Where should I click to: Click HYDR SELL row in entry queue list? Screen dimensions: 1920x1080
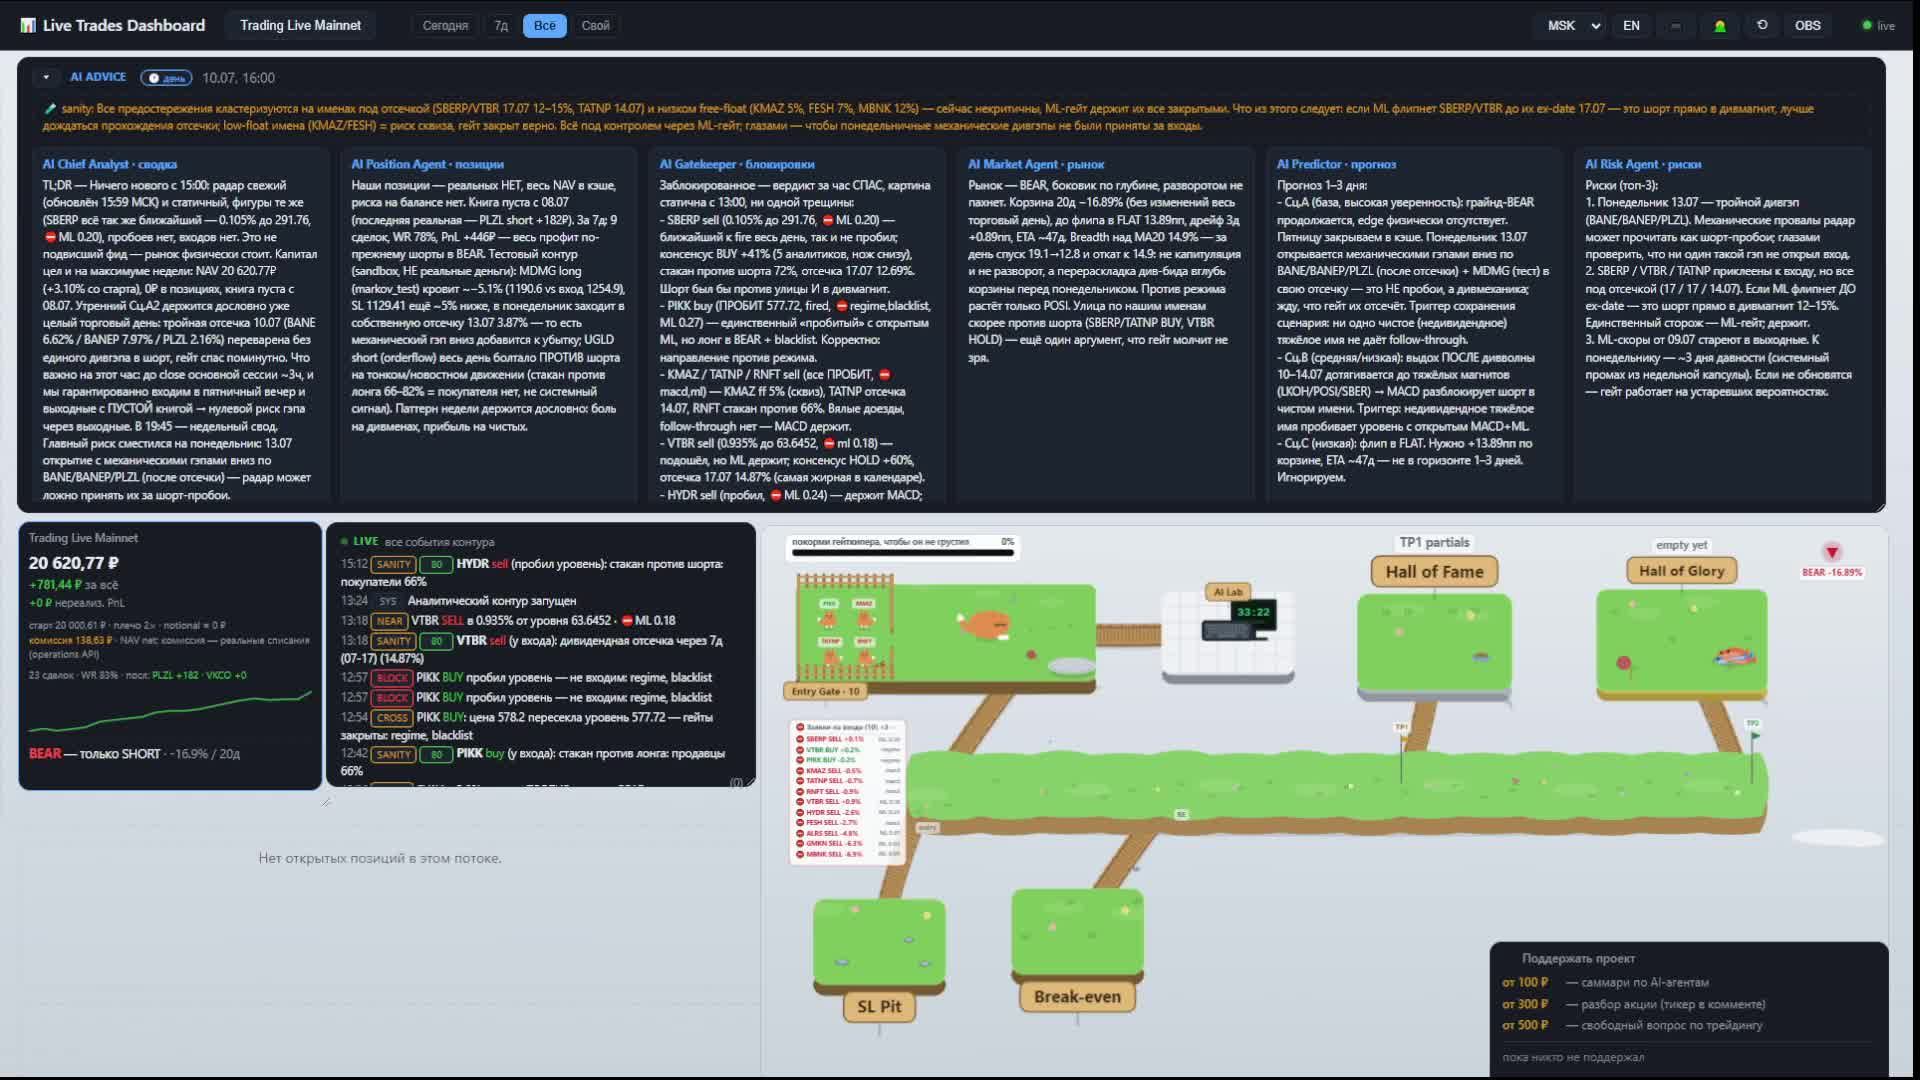pos(849,812)
